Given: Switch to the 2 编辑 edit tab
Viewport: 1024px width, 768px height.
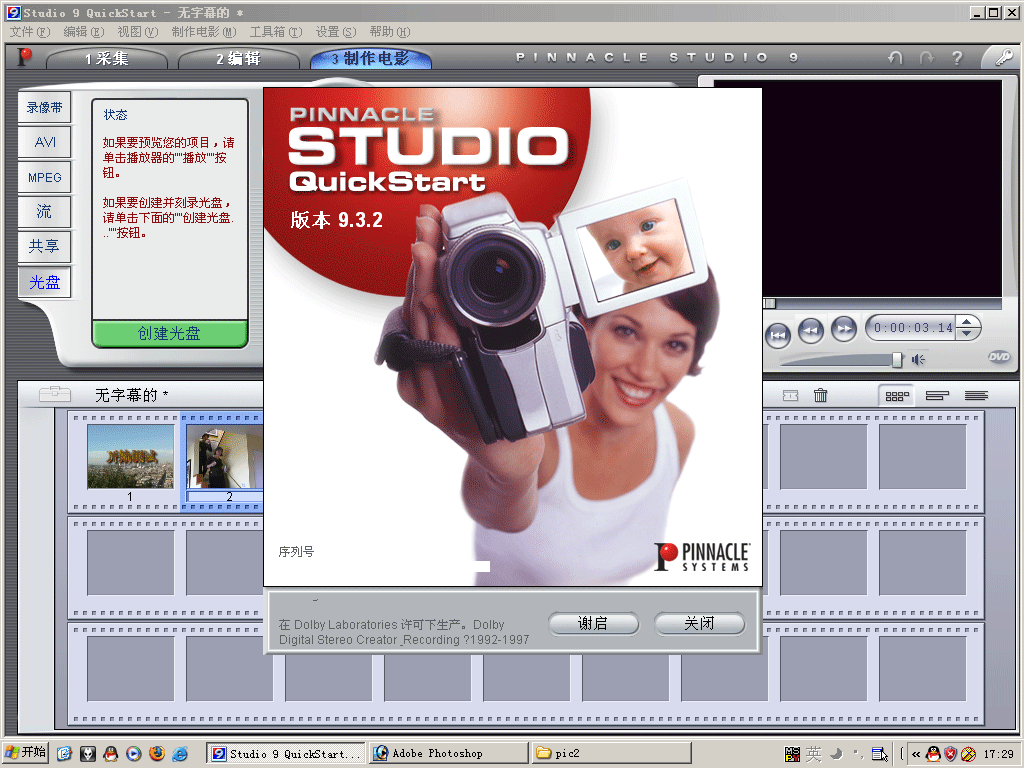Looking at the screenshot, I should coord(238,59).
